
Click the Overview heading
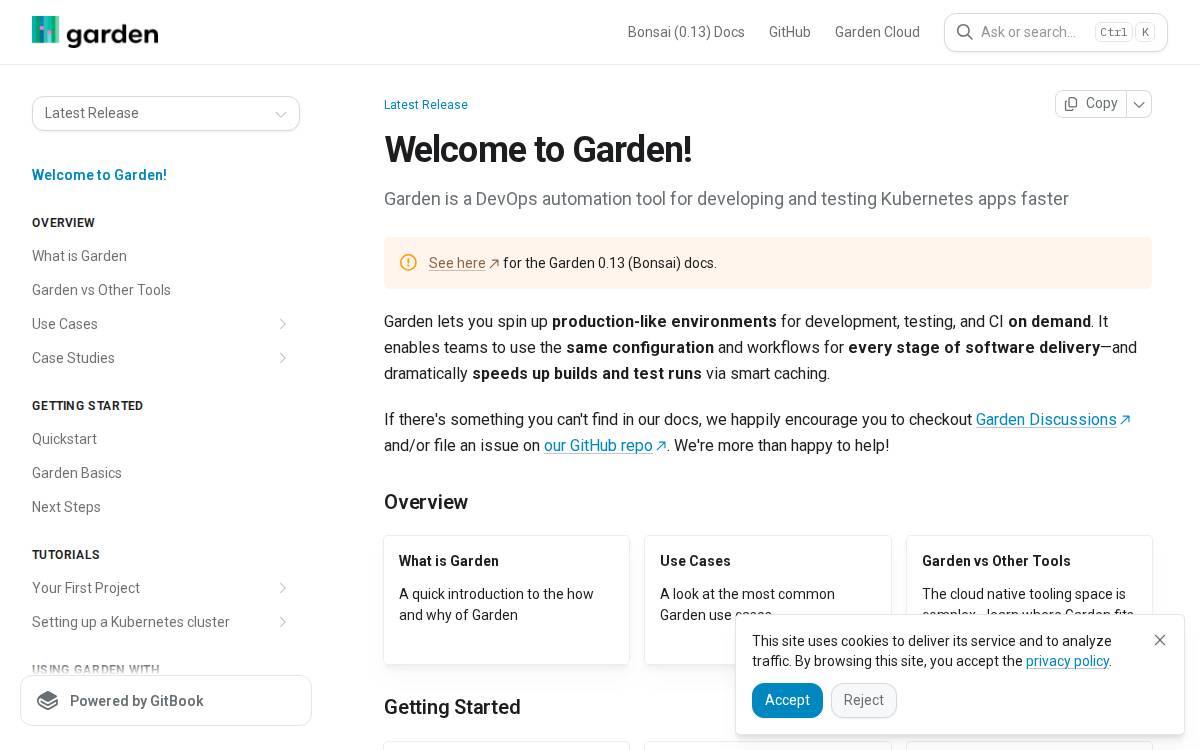426,502
